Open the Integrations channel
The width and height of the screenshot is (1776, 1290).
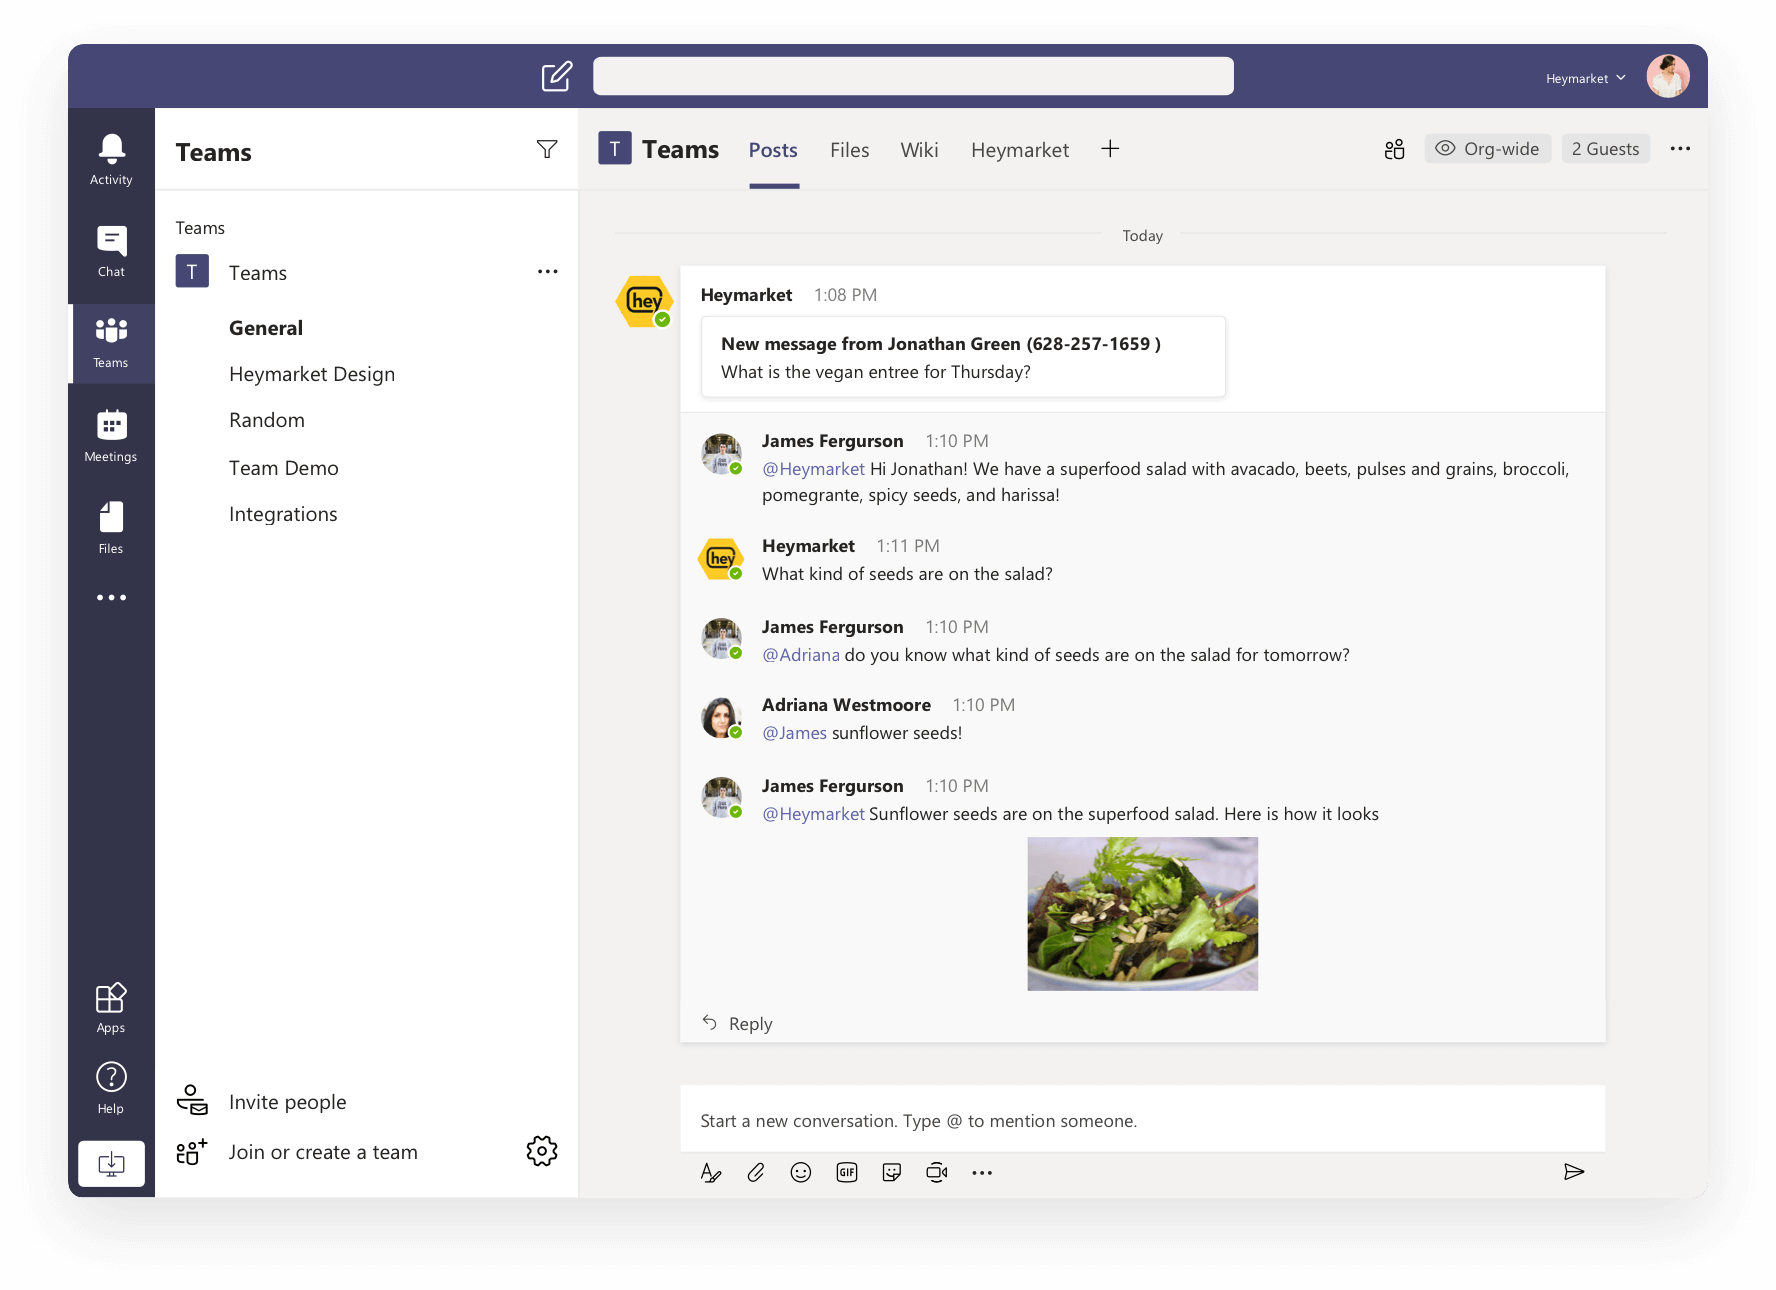(x=283, y=514)
